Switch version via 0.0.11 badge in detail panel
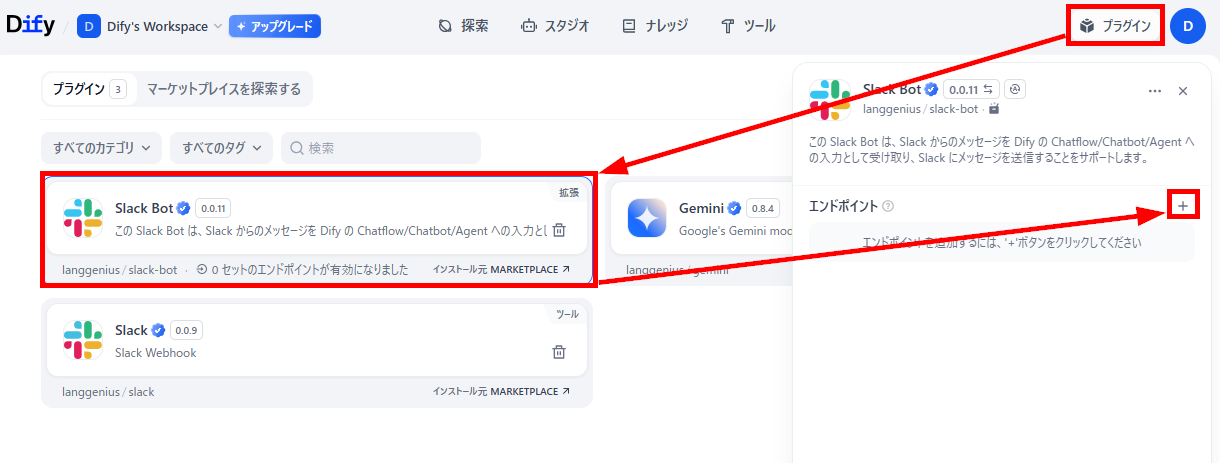The height and width of the screenshot is (463, 1220). click(x=972, y=89)
